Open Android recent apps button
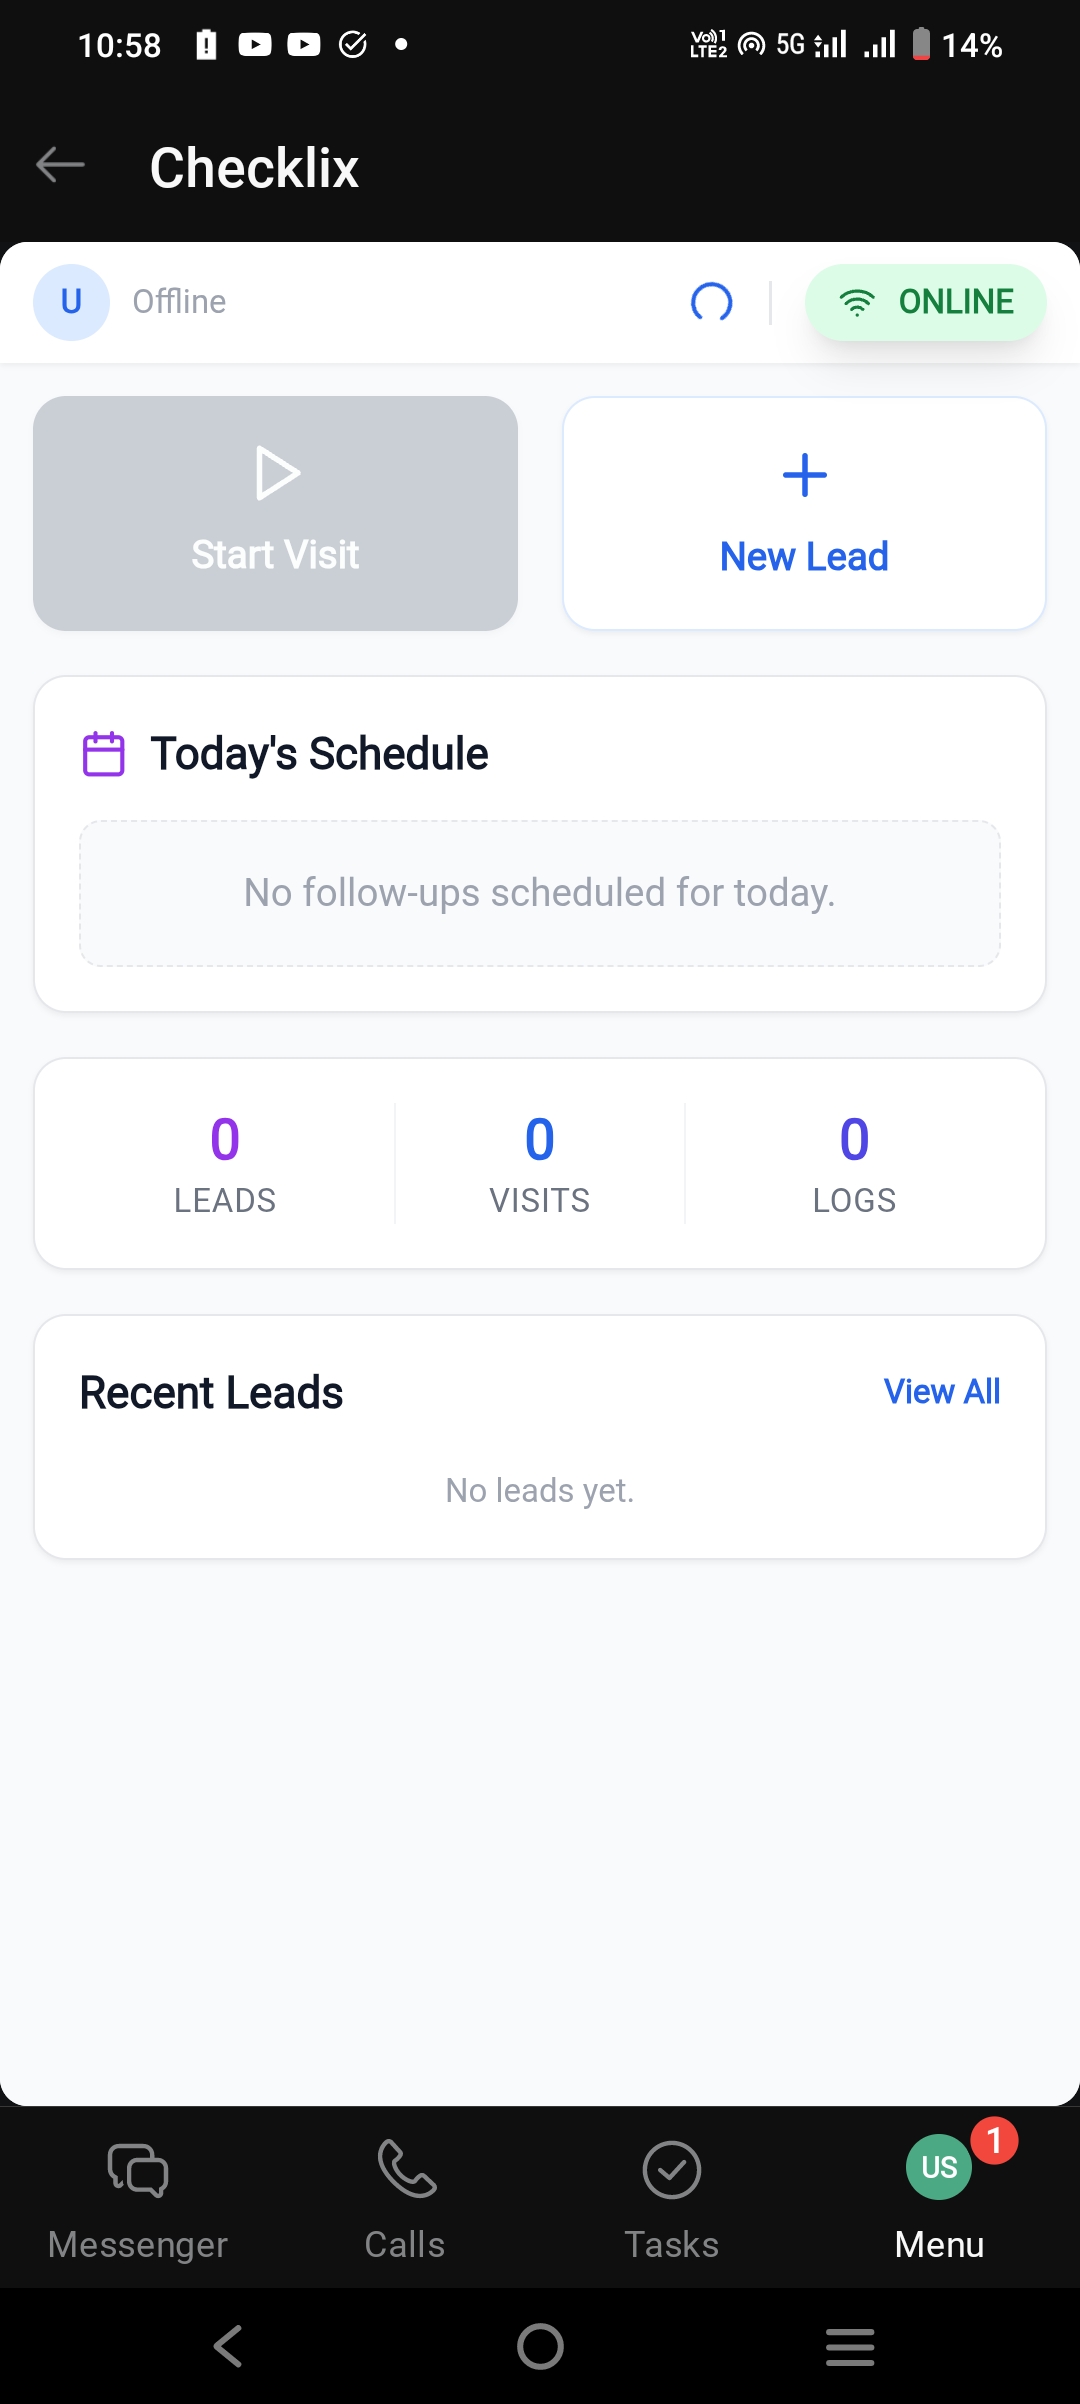 pyautogui.click(x=850, y=2346)
